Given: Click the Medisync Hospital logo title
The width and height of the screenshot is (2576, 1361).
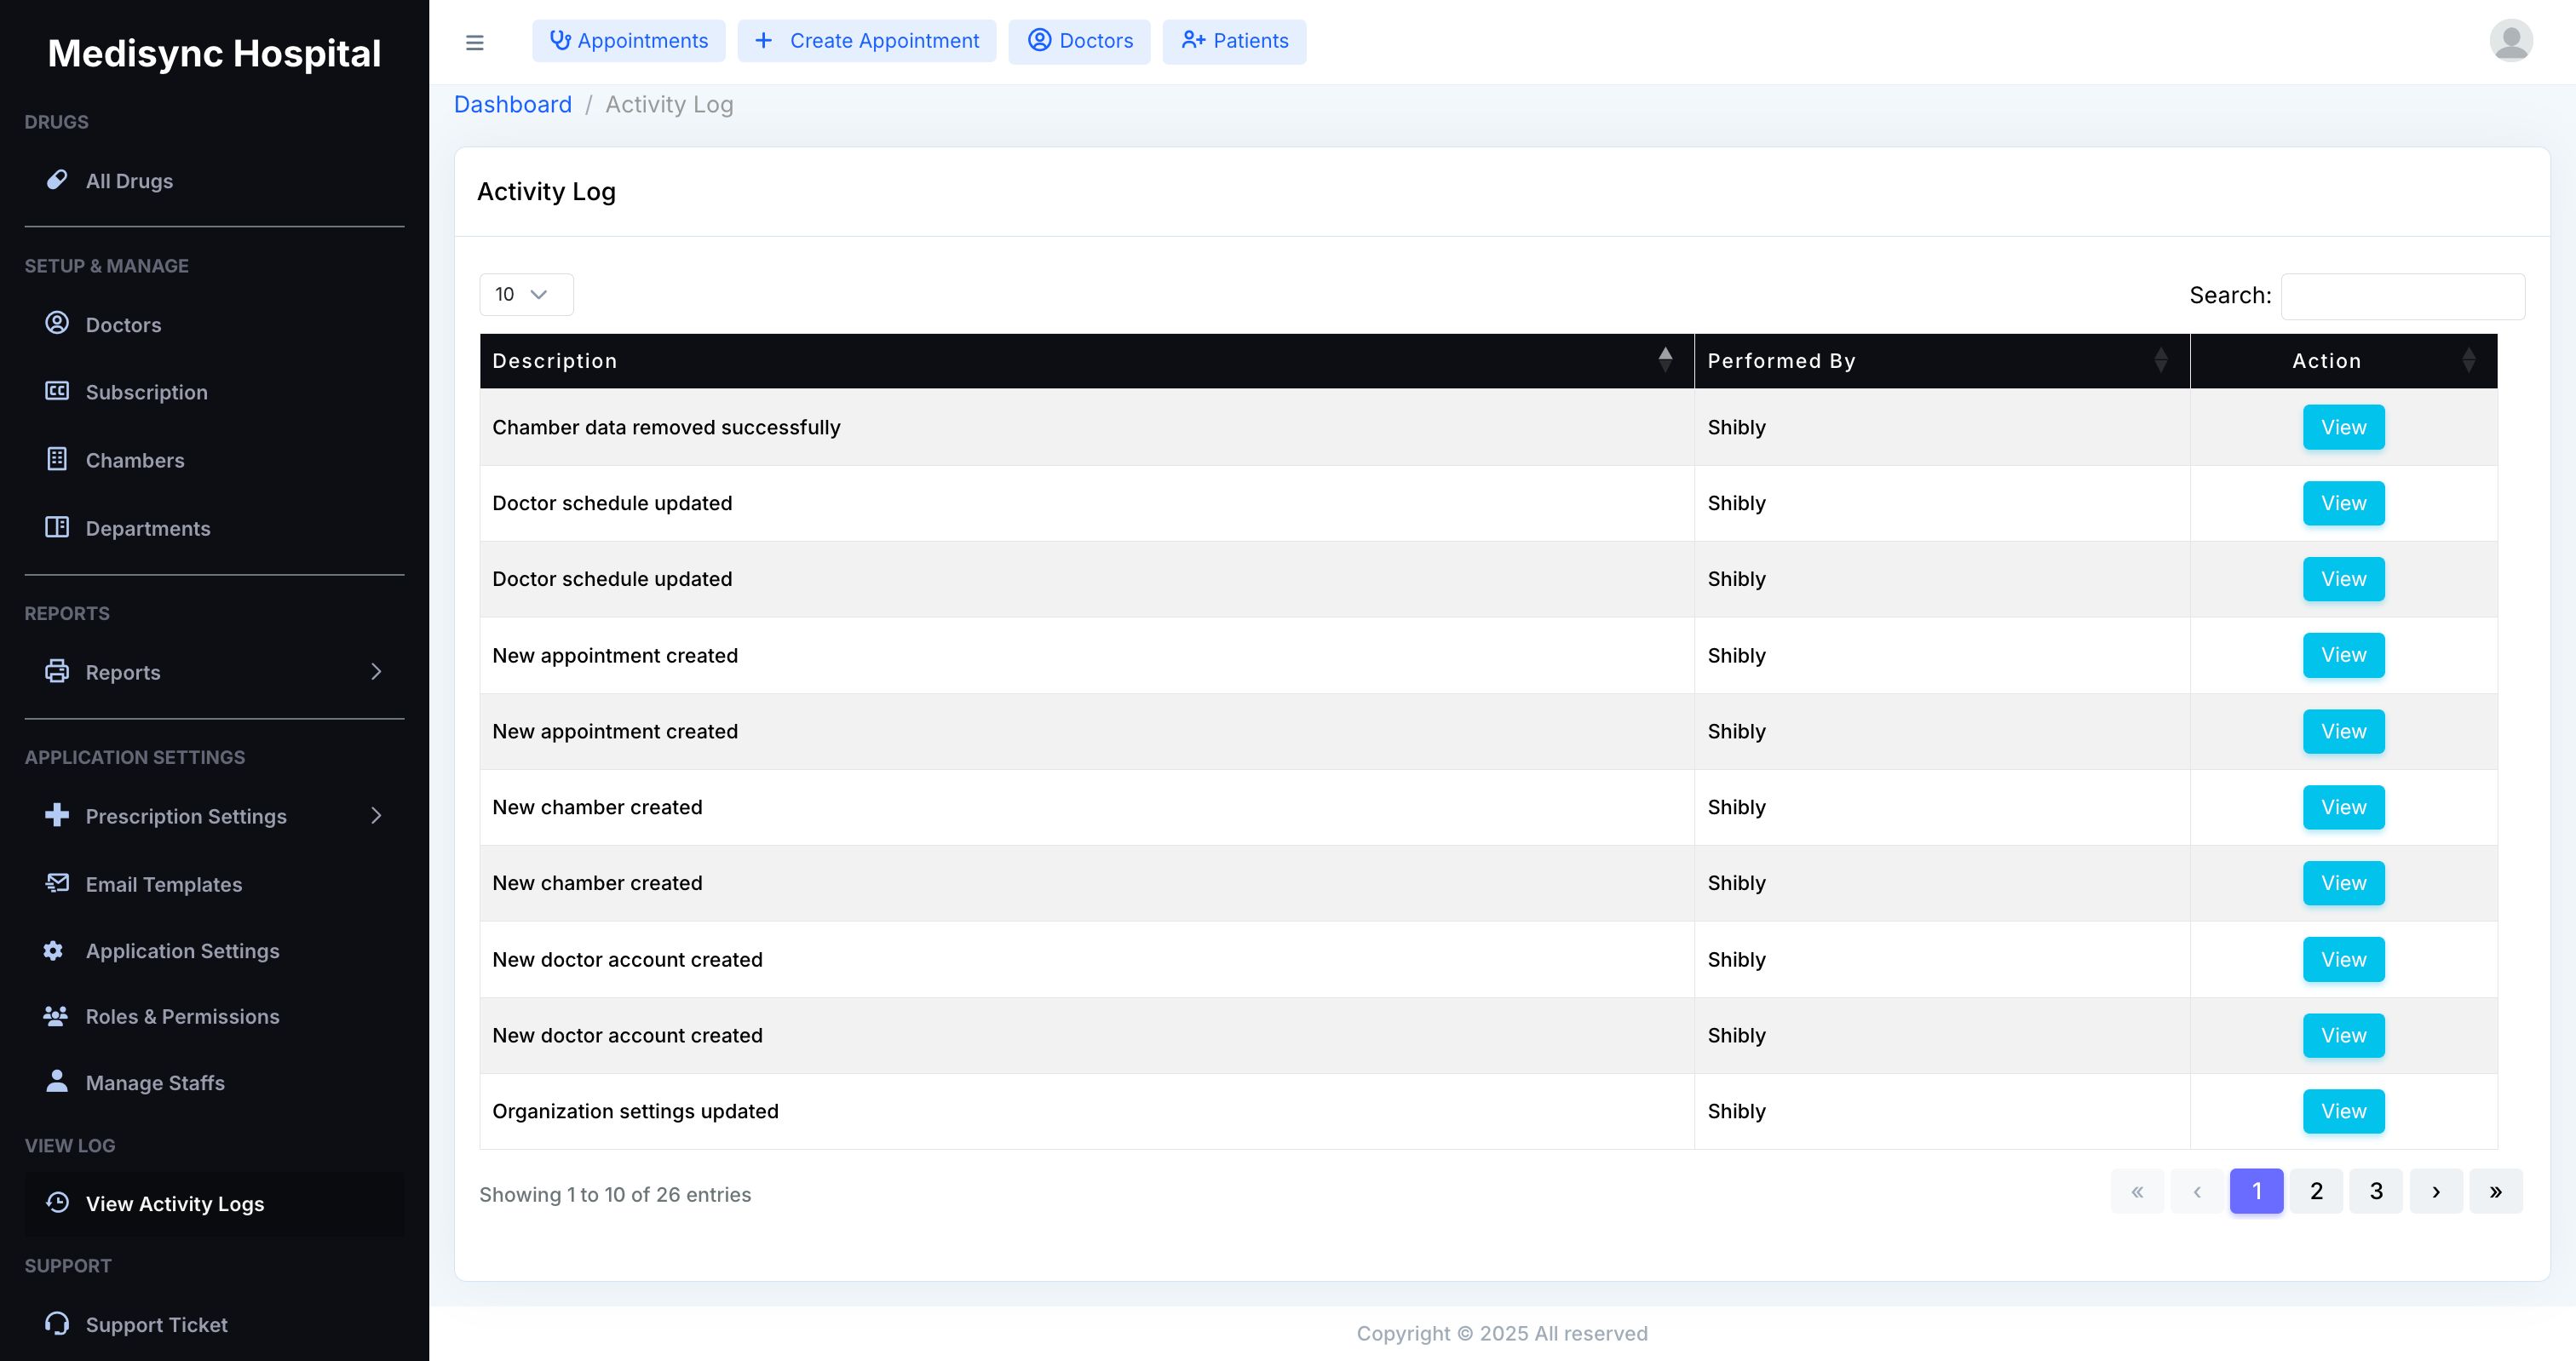Looking at the screenshot, I should 214,53.
